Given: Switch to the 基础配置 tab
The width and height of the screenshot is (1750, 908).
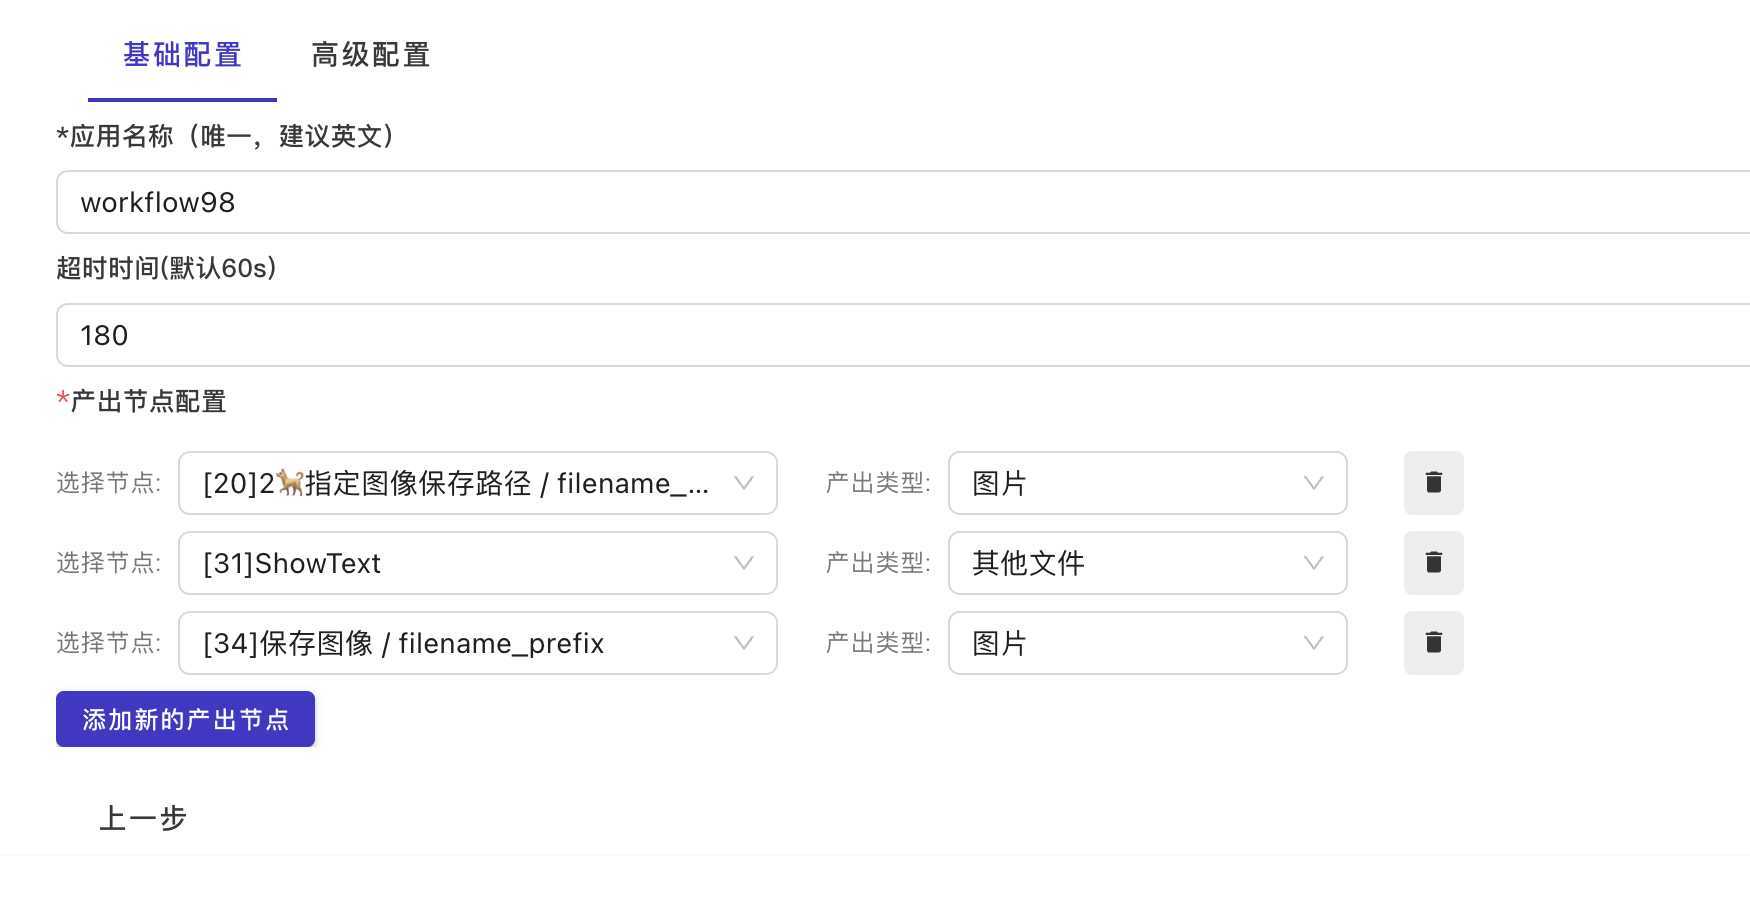Looking at the screenshot, I should (182, 55).
